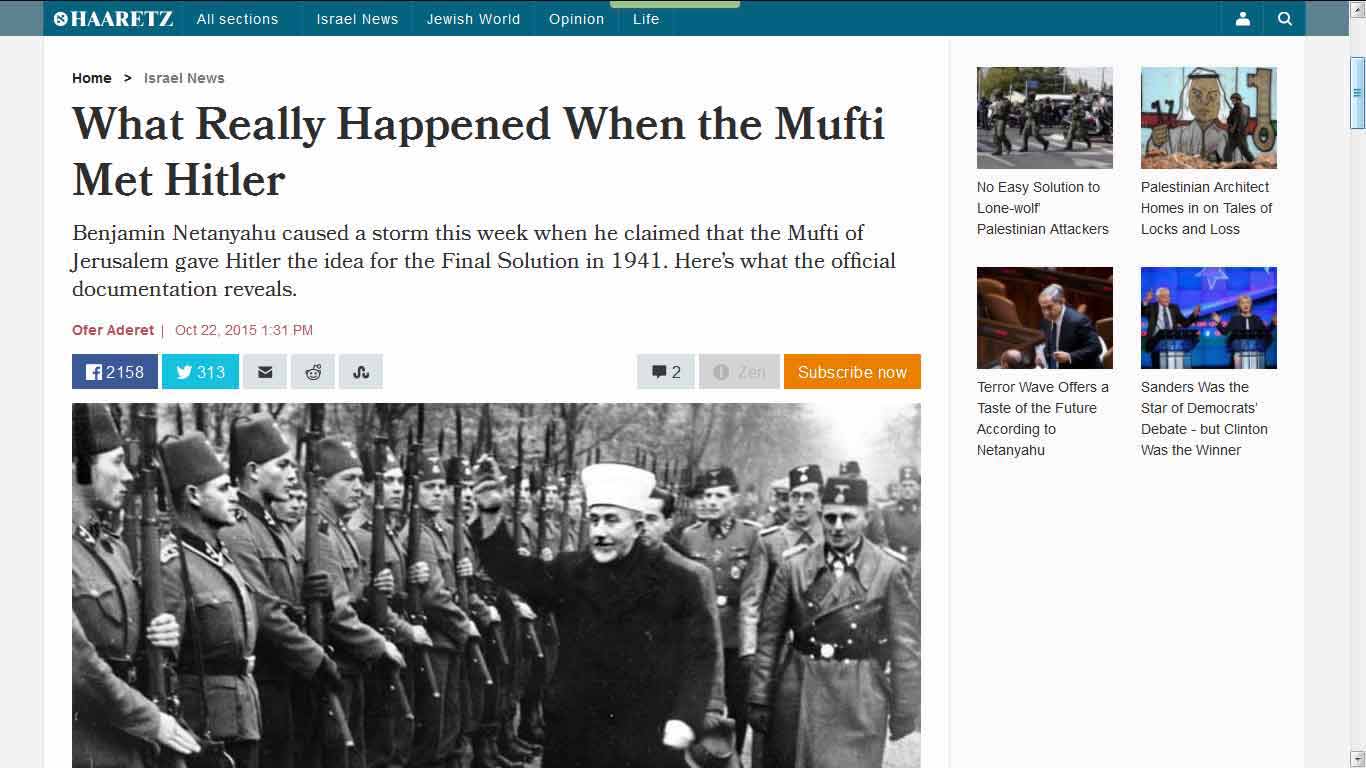
Task: Click the Haaretz logo
Action: (114, 18)
